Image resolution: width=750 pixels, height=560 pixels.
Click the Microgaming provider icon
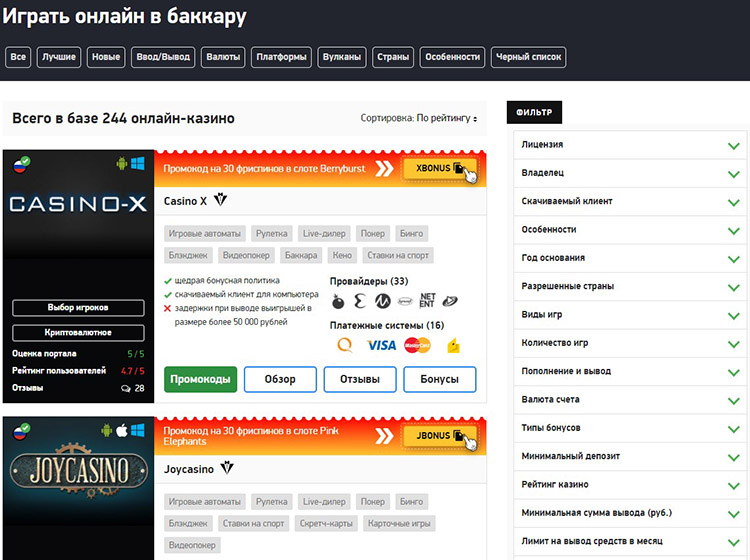point(383,301)
